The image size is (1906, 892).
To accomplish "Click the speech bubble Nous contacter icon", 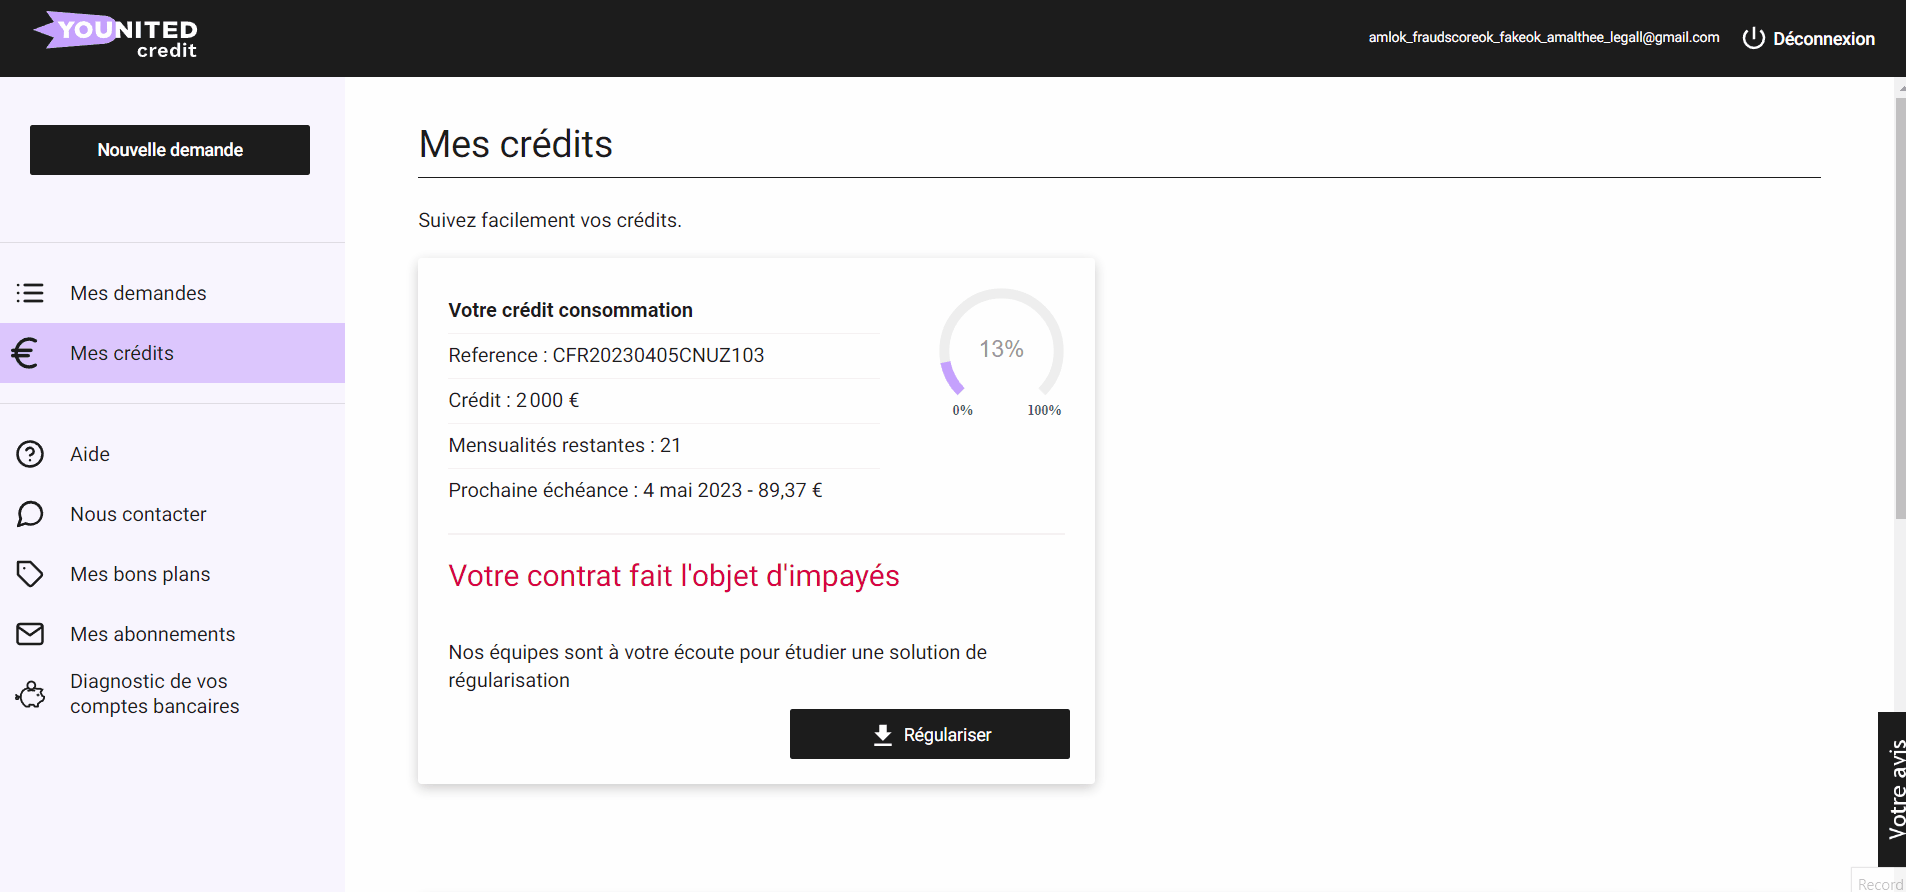I will point(30,514).
